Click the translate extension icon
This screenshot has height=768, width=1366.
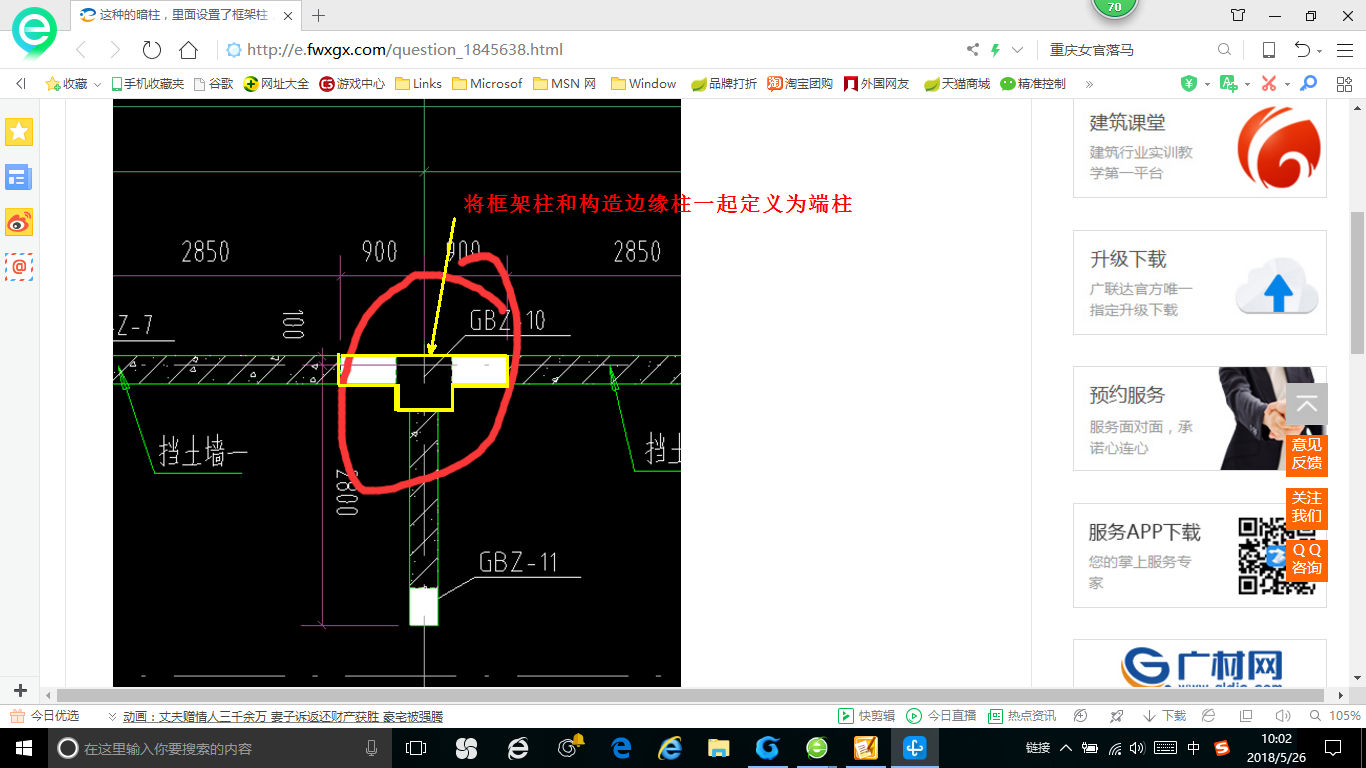click(1228, 84)
